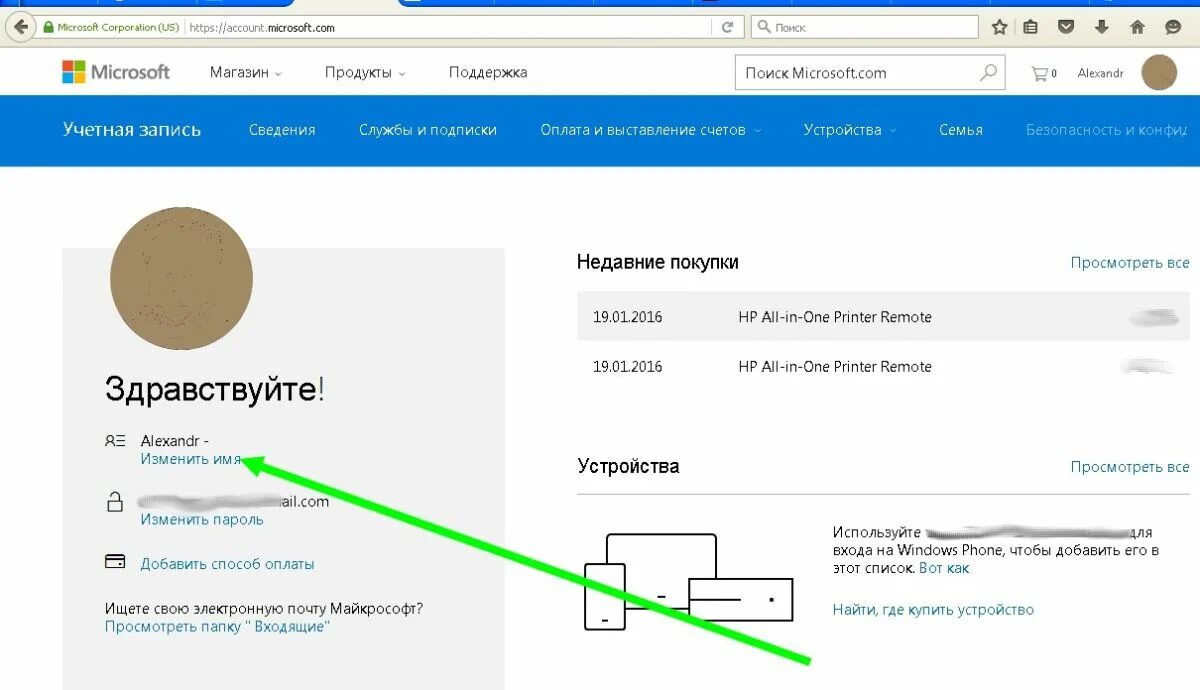
Task: Click the magnifier in Microsoft.com search box
Action: 988,72
